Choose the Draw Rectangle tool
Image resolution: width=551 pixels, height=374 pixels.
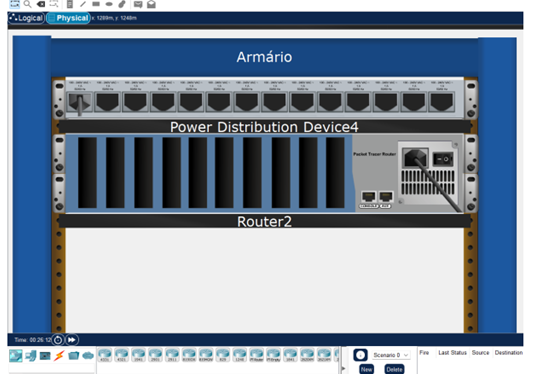96,4
